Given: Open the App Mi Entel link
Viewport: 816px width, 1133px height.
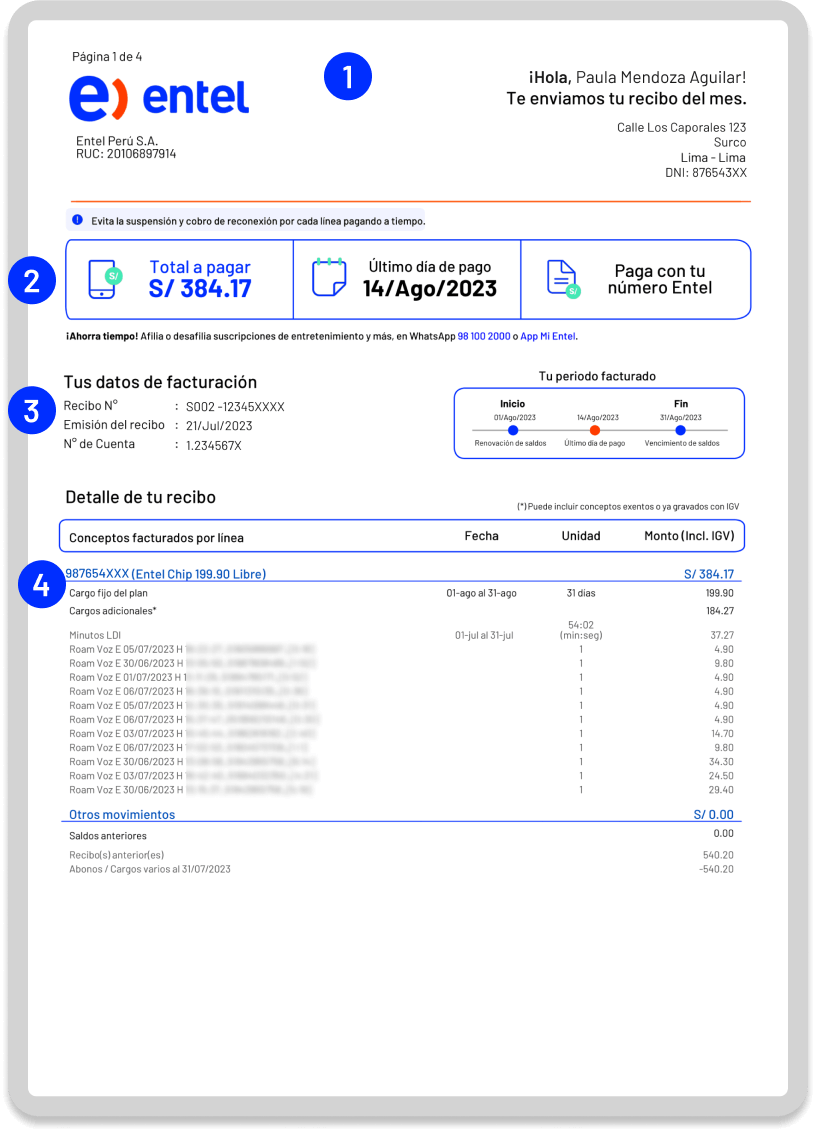Looking at the screenshot, I should [x=548, y=337].
